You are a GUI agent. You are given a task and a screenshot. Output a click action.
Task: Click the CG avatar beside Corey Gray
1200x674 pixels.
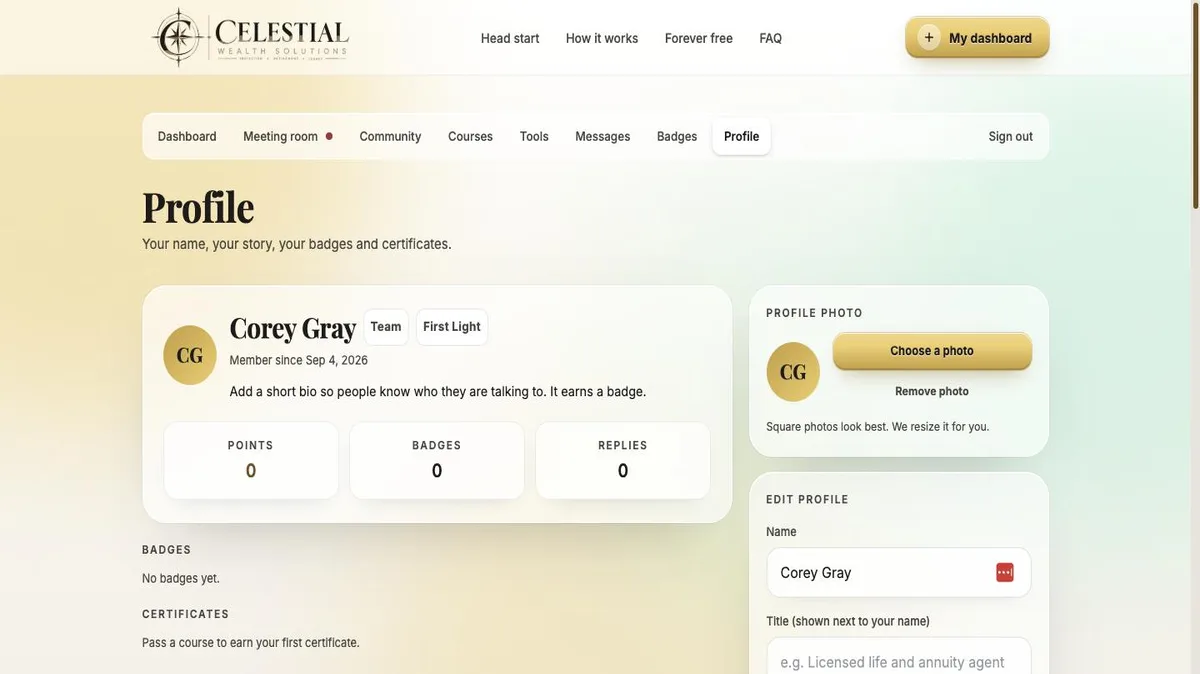(190, 355)
